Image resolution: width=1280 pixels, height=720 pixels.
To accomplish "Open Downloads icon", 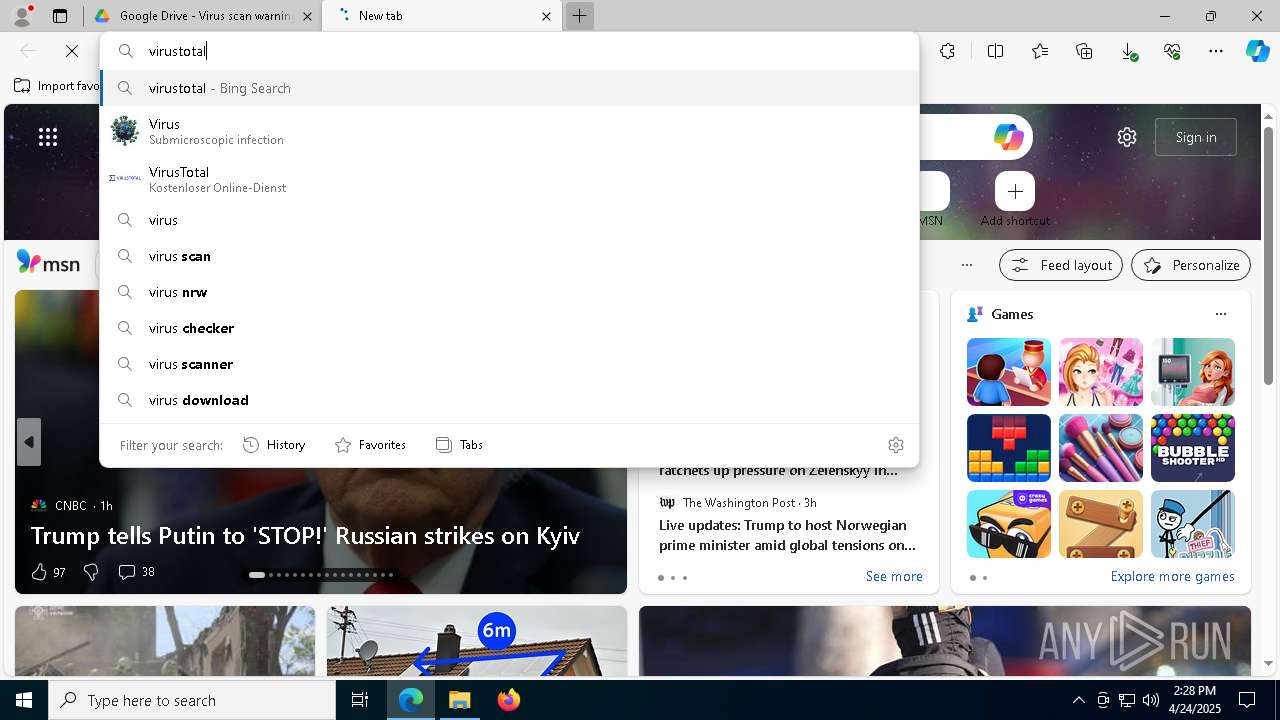I will tap(1128, 51).
